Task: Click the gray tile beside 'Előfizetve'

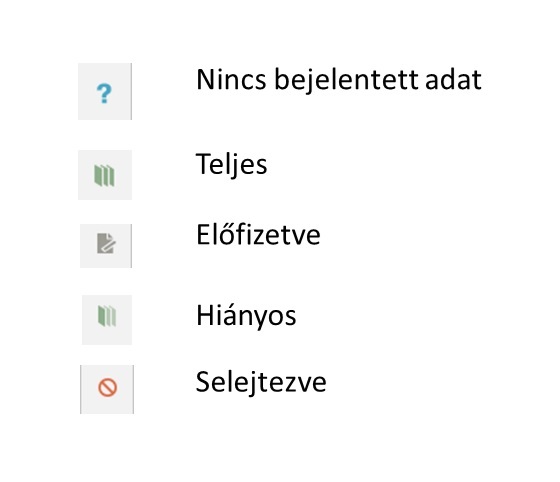Action: click(106, 246)
